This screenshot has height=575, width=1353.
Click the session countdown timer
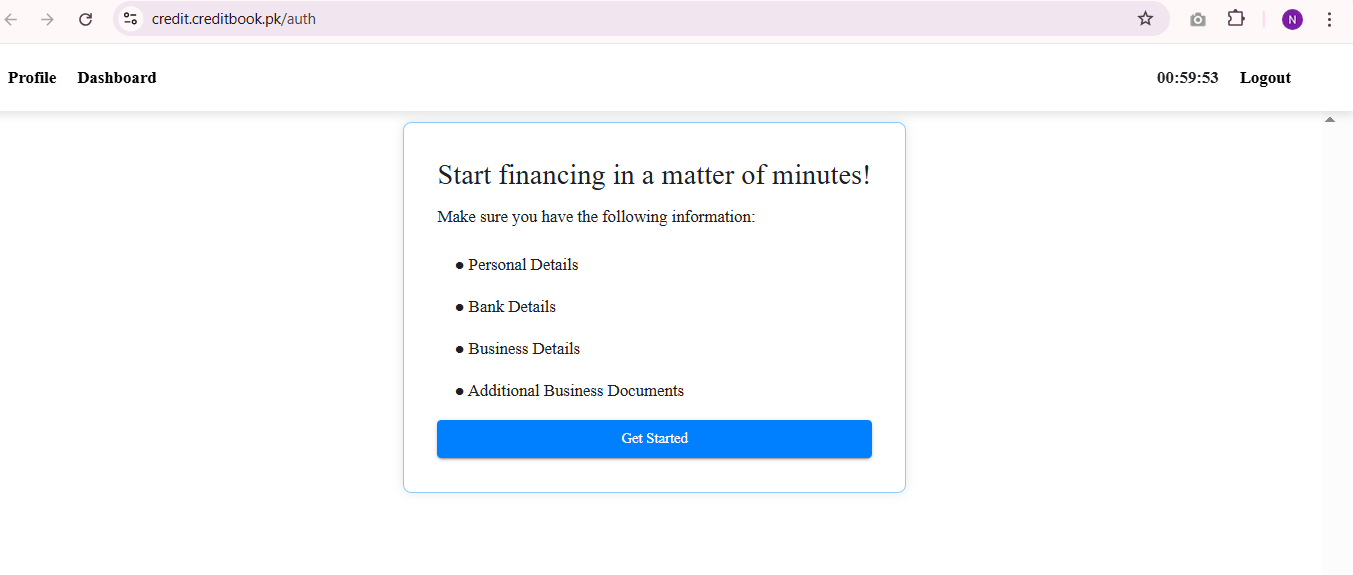pyautogui.click(x=1187, y=78)
